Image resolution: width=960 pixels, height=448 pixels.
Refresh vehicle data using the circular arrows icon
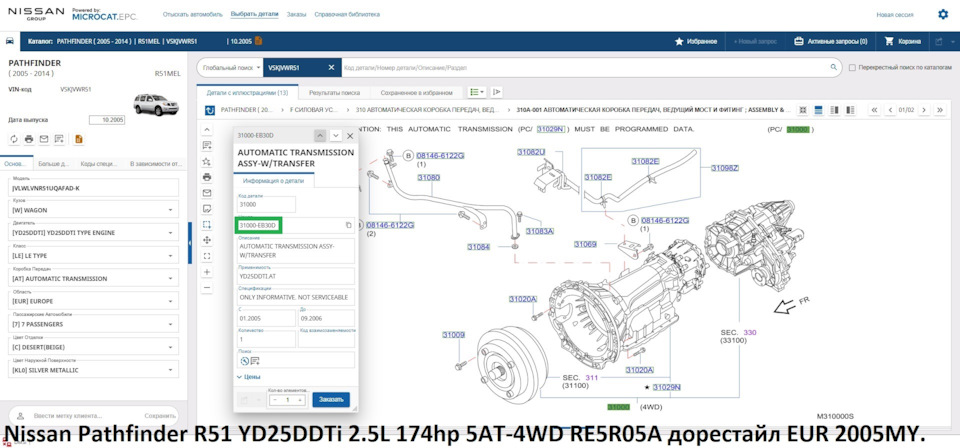[14, 139]
